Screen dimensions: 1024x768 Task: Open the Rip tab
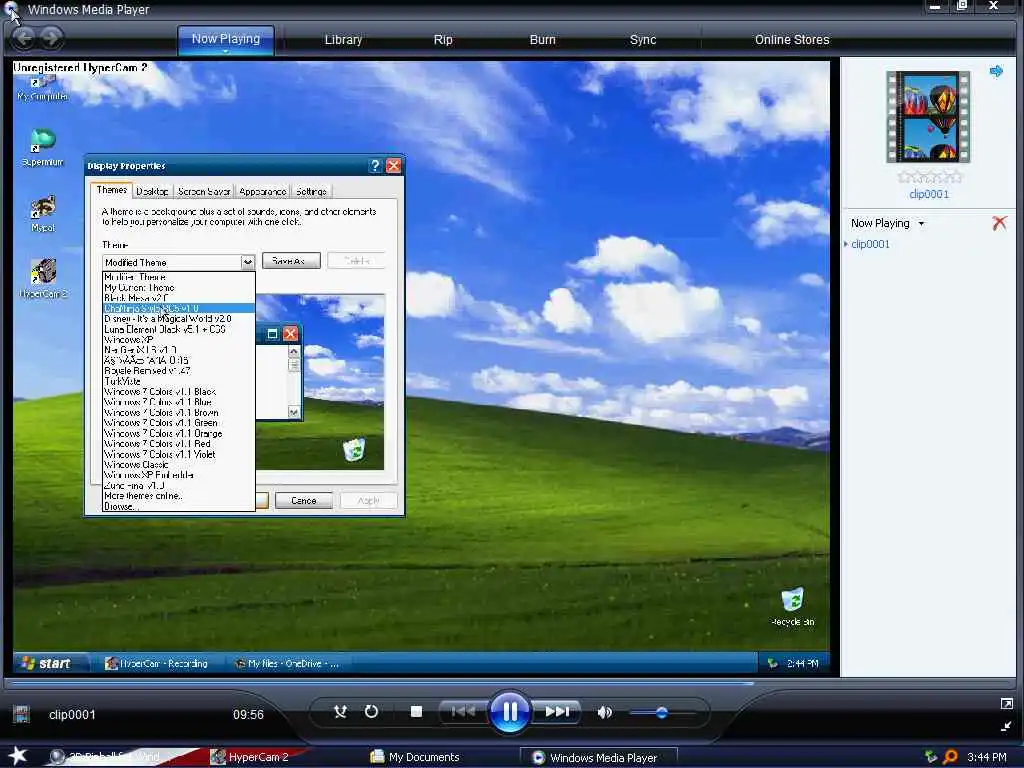pos(443,39)
